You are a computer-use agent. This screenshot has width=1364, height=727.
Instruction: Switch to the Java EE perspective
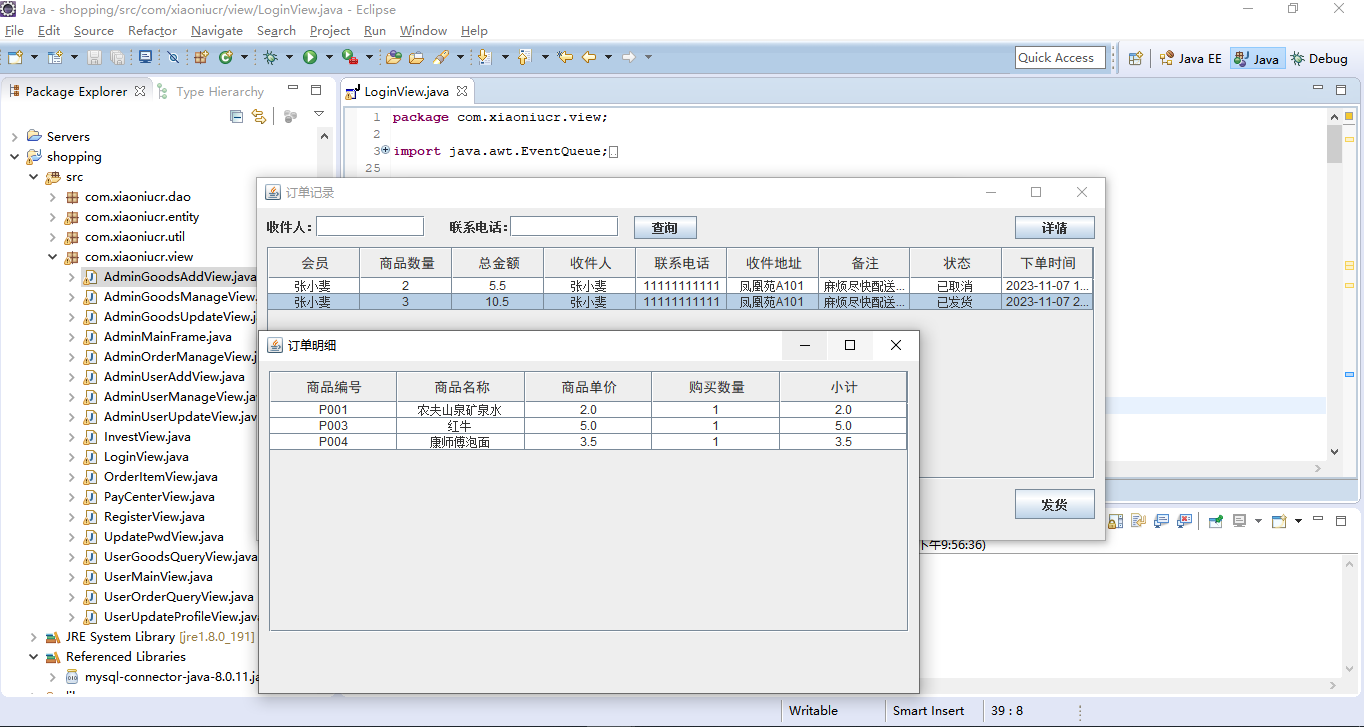(x=1190, y=58)
